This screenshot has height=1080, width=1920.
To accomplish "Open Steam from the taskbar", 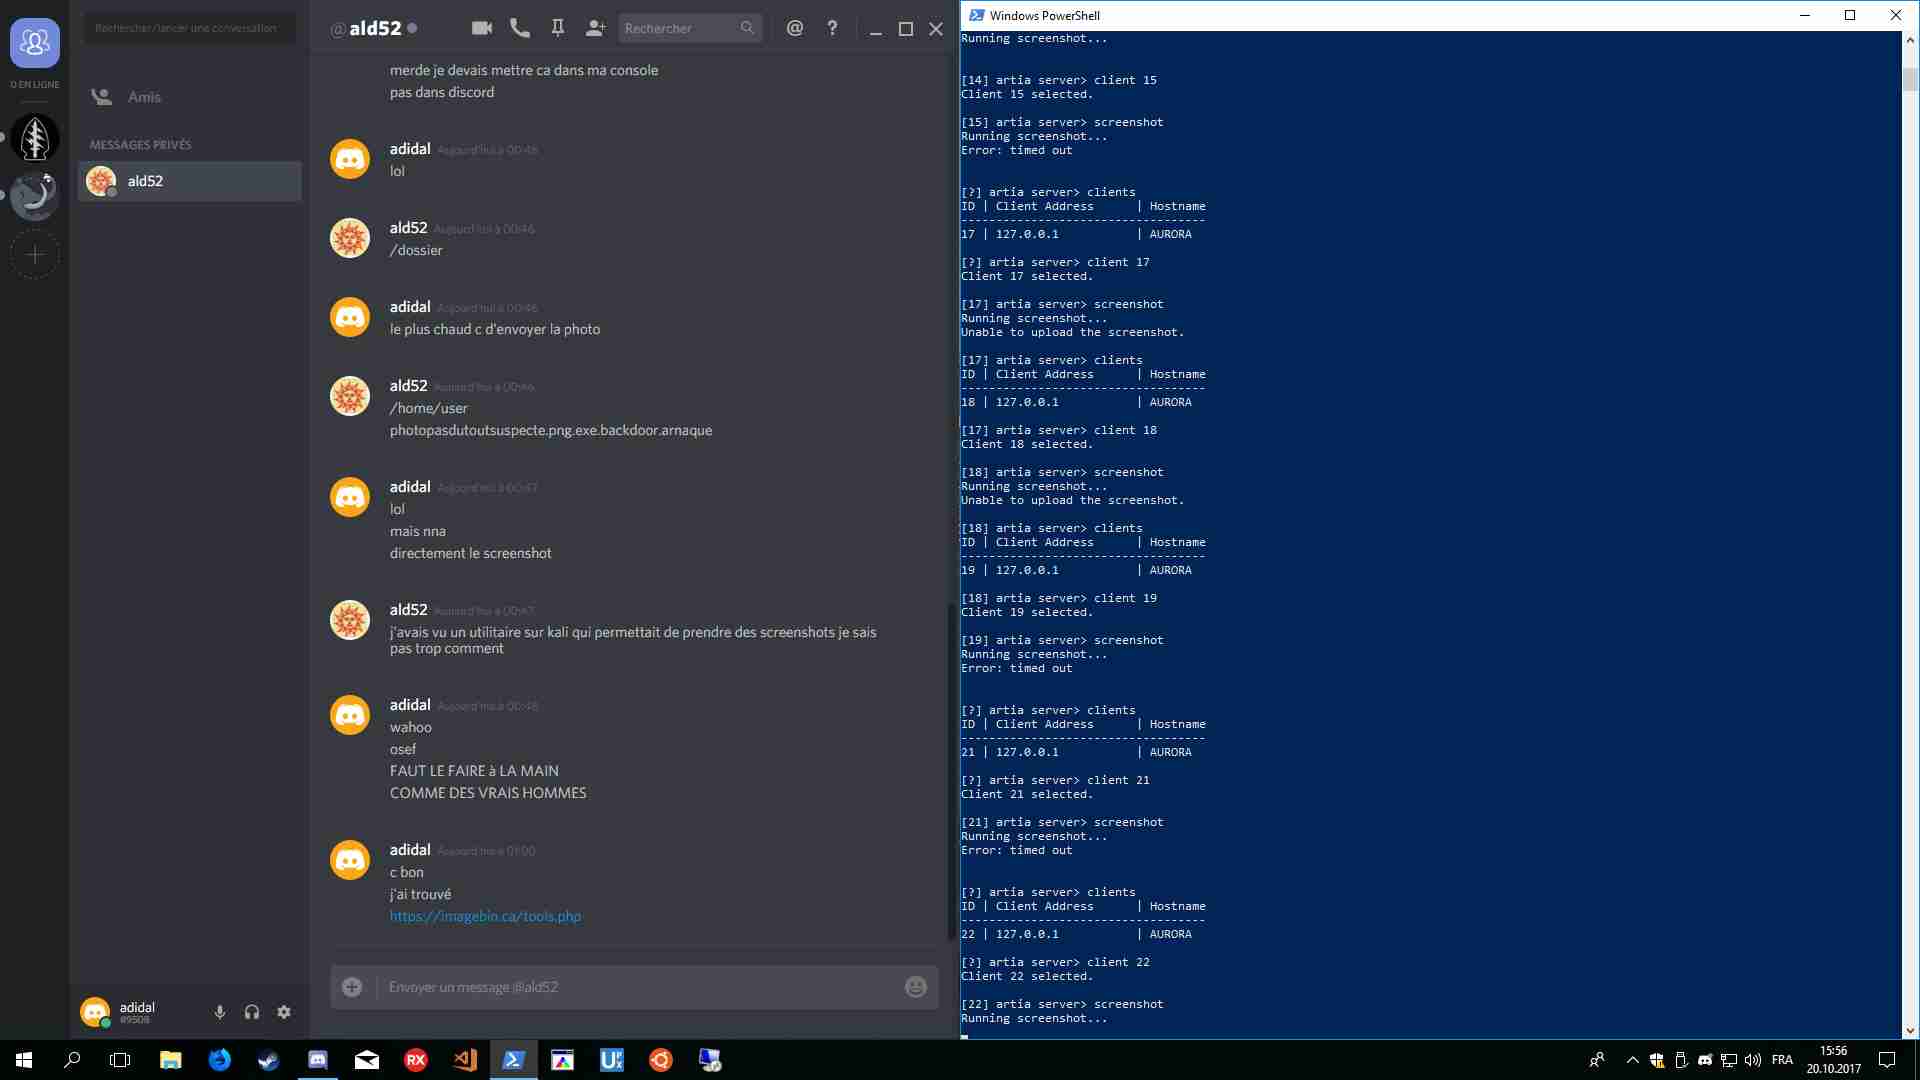I will (269, 1060).
